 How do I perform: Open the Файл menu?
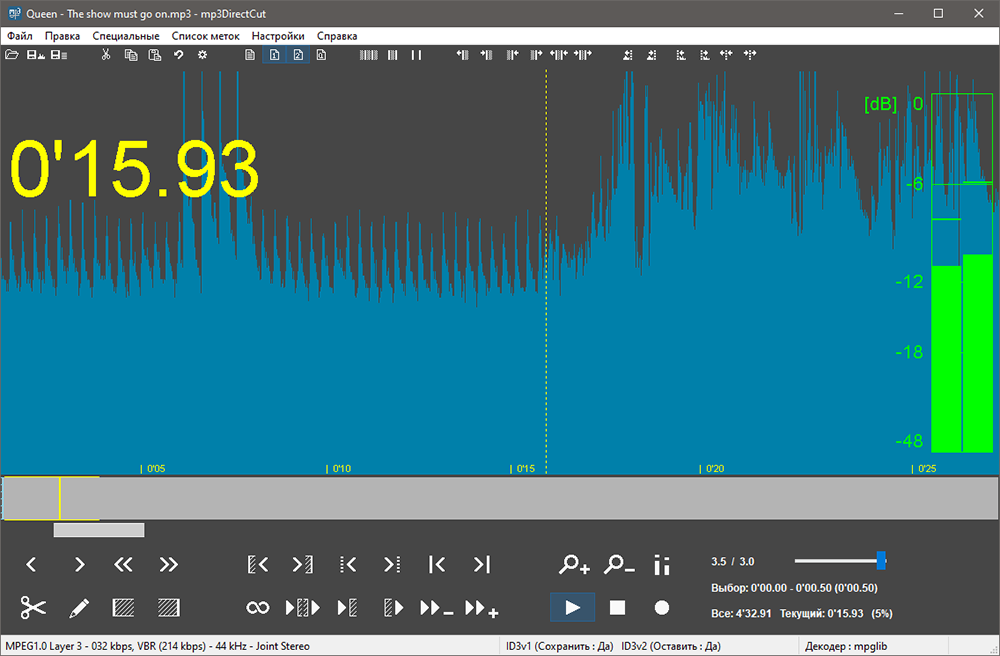point(19,36)
